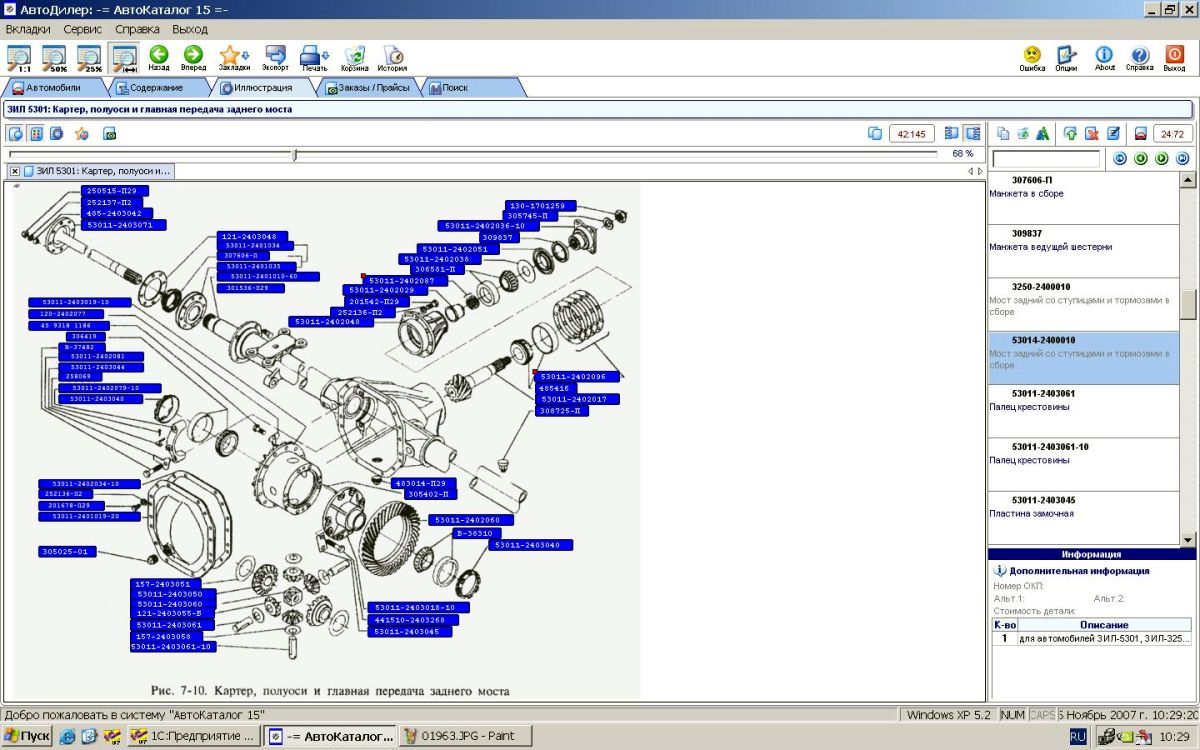Switch to the Заказы / Прайсы tab
Screen dimensions: 1200x750
pyautogui.click(x=367, y=88)
